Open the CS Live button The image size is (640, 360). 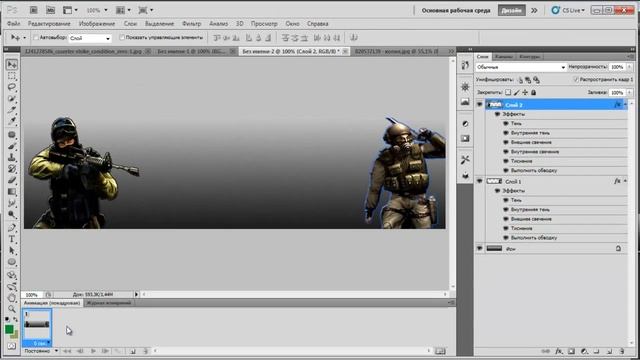(568, 10)
